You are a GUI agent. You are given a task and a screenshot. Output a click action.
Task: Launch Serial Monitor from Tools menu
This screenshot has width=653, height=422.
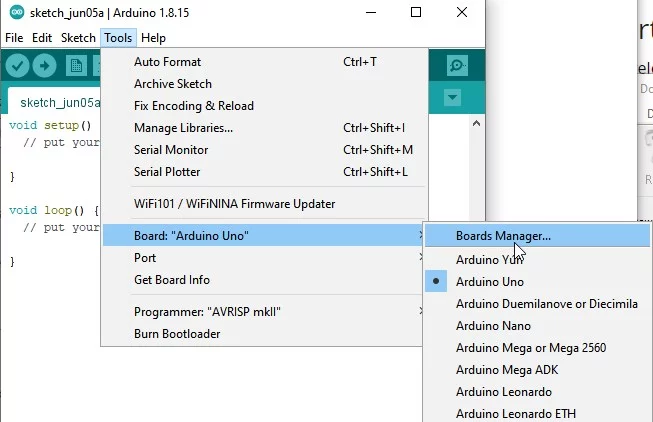click(265, 150)
